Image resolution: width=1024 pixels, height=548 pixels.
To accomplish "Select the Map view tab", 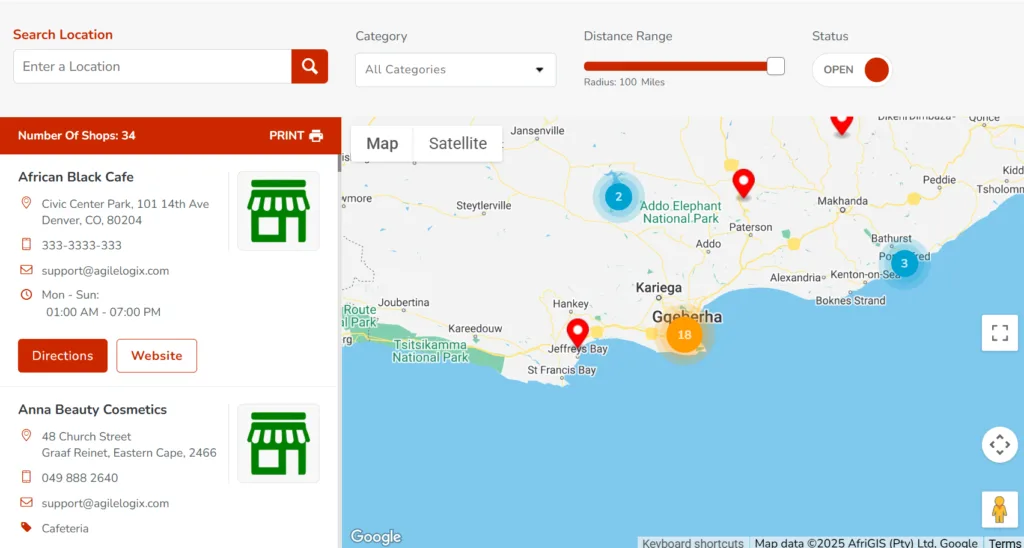I will coord(382,144).
